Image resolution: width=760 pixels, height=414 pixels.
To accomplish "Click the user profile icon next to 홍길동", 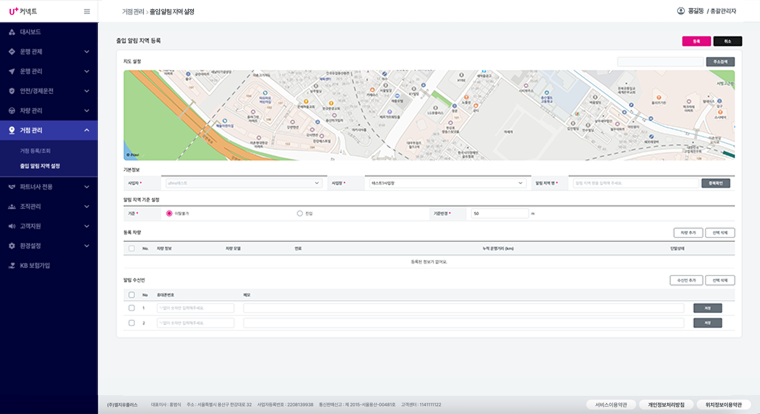I will [x=681, y=11].
